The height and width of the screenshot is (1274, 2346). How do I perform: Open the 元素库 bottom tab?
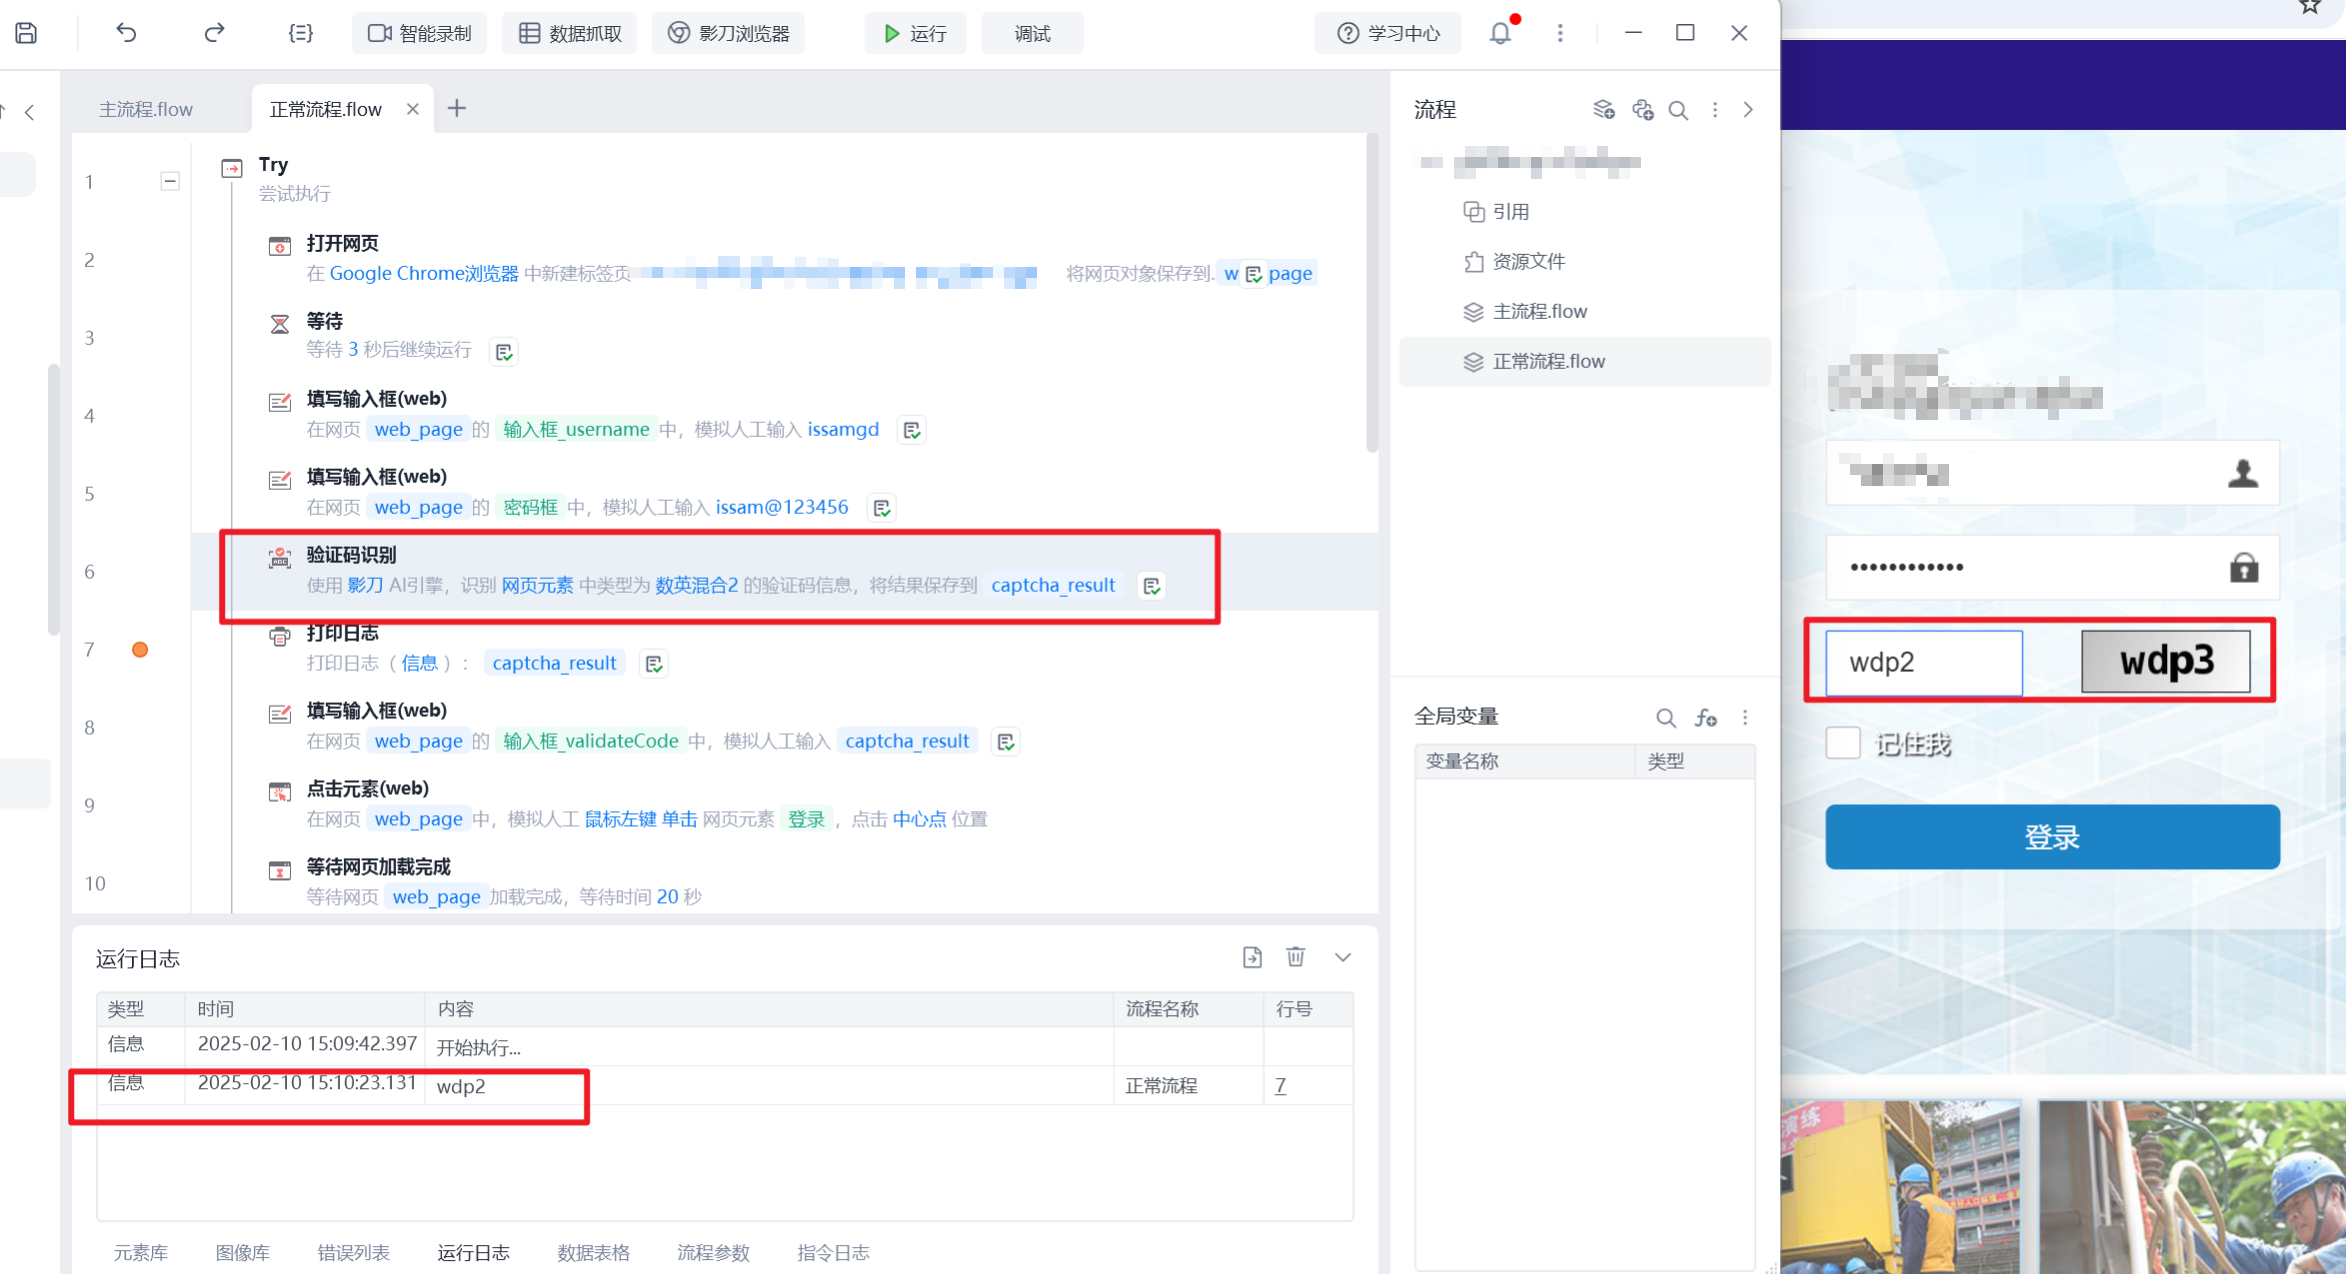tap(140, 1252)
